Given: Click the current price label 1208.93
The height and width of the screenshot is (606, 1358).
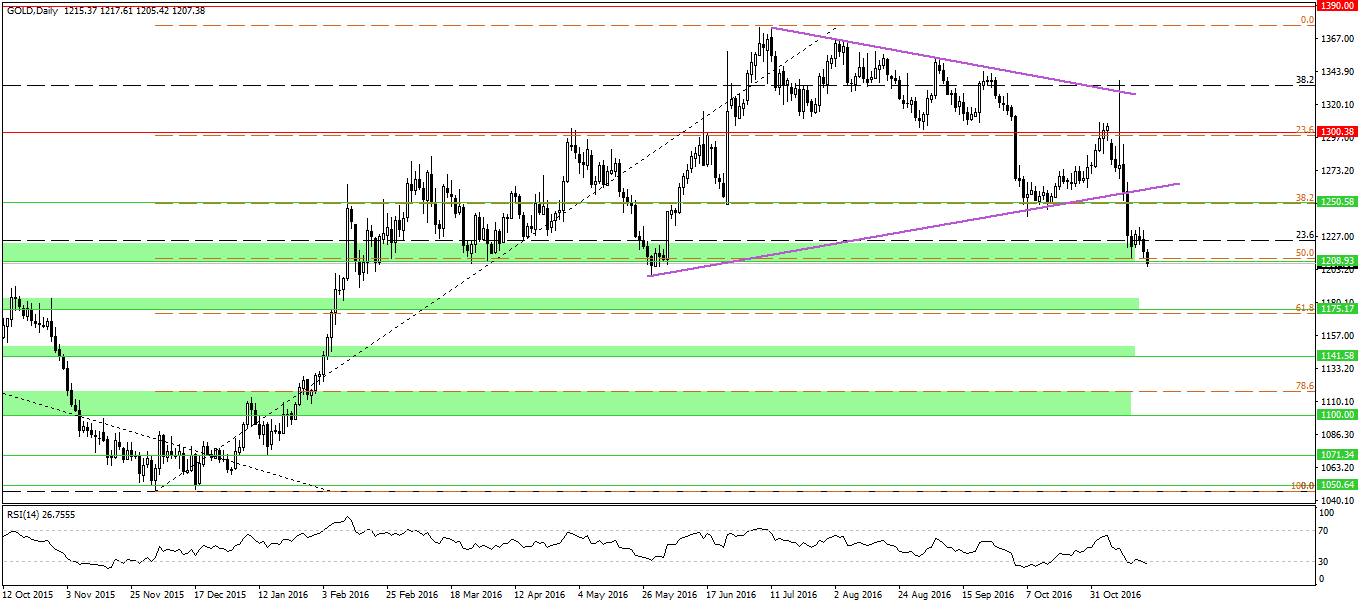Looking at the screenshot, I should tap(1336, 260).
